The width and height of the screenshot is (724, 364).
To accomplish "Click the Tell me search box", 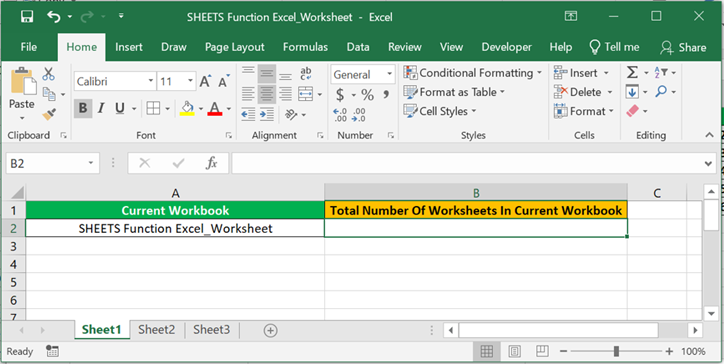I will tap(615, 47).
